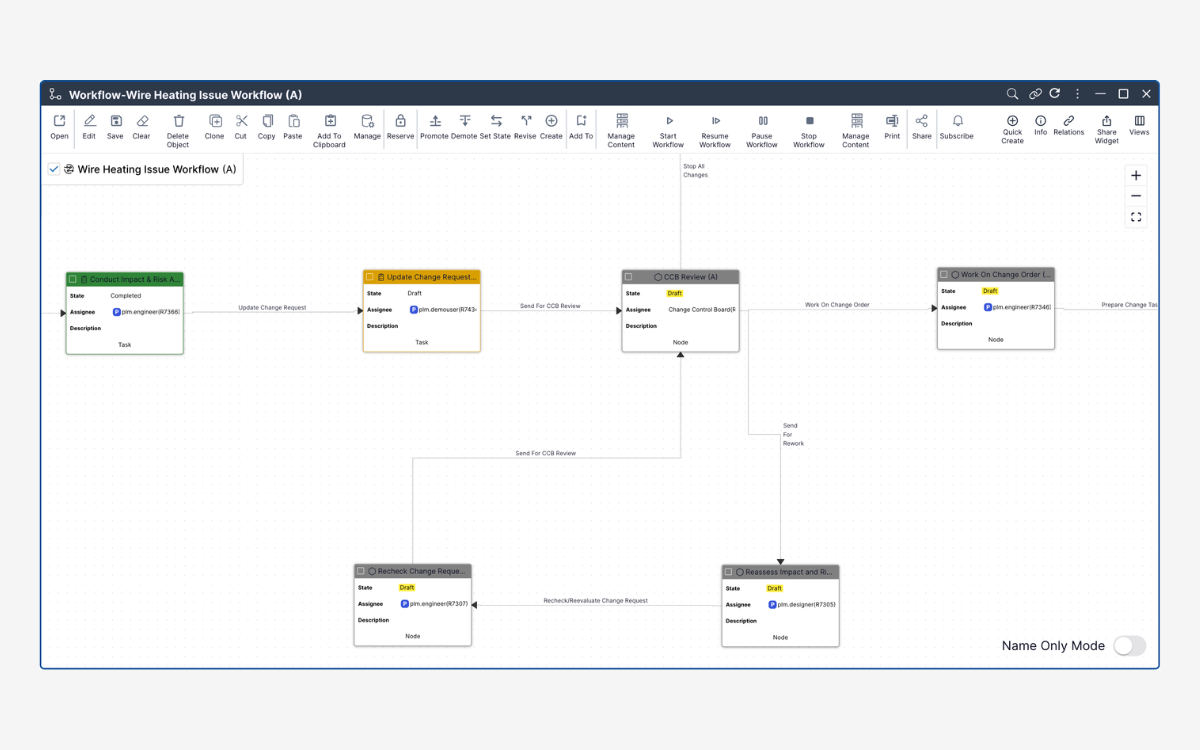Click the Promote icon in toolbar

tap(434, 121)
